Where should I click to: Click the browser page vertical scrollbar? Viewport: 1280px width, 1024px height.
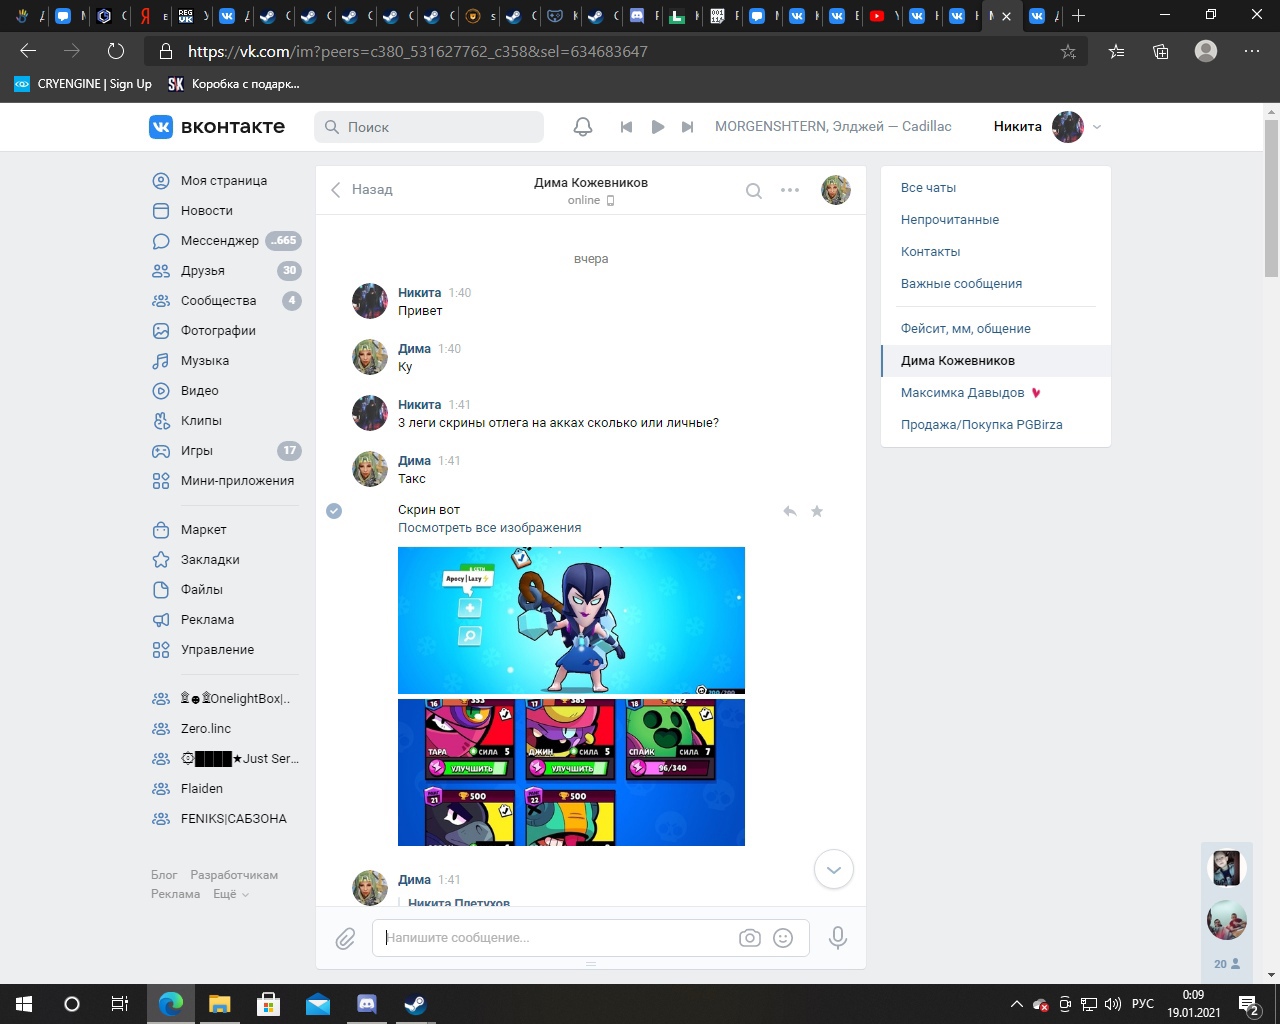click(1271, 210)
